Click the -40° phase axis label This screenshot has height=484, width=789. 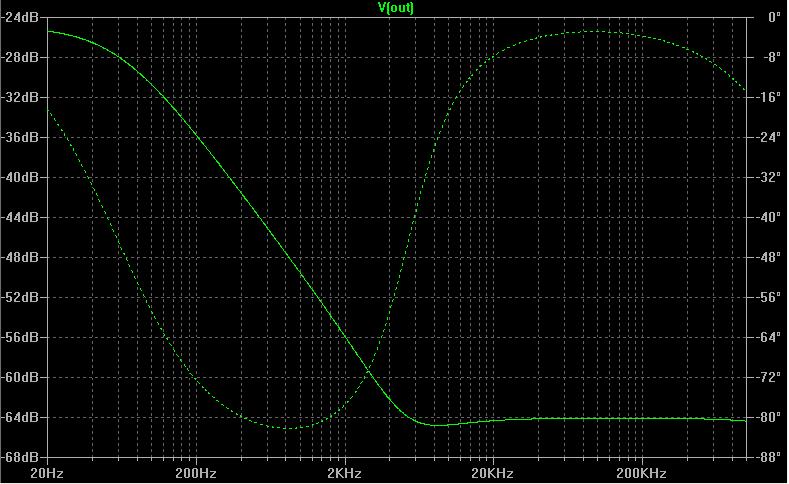(x=767, y=217)
